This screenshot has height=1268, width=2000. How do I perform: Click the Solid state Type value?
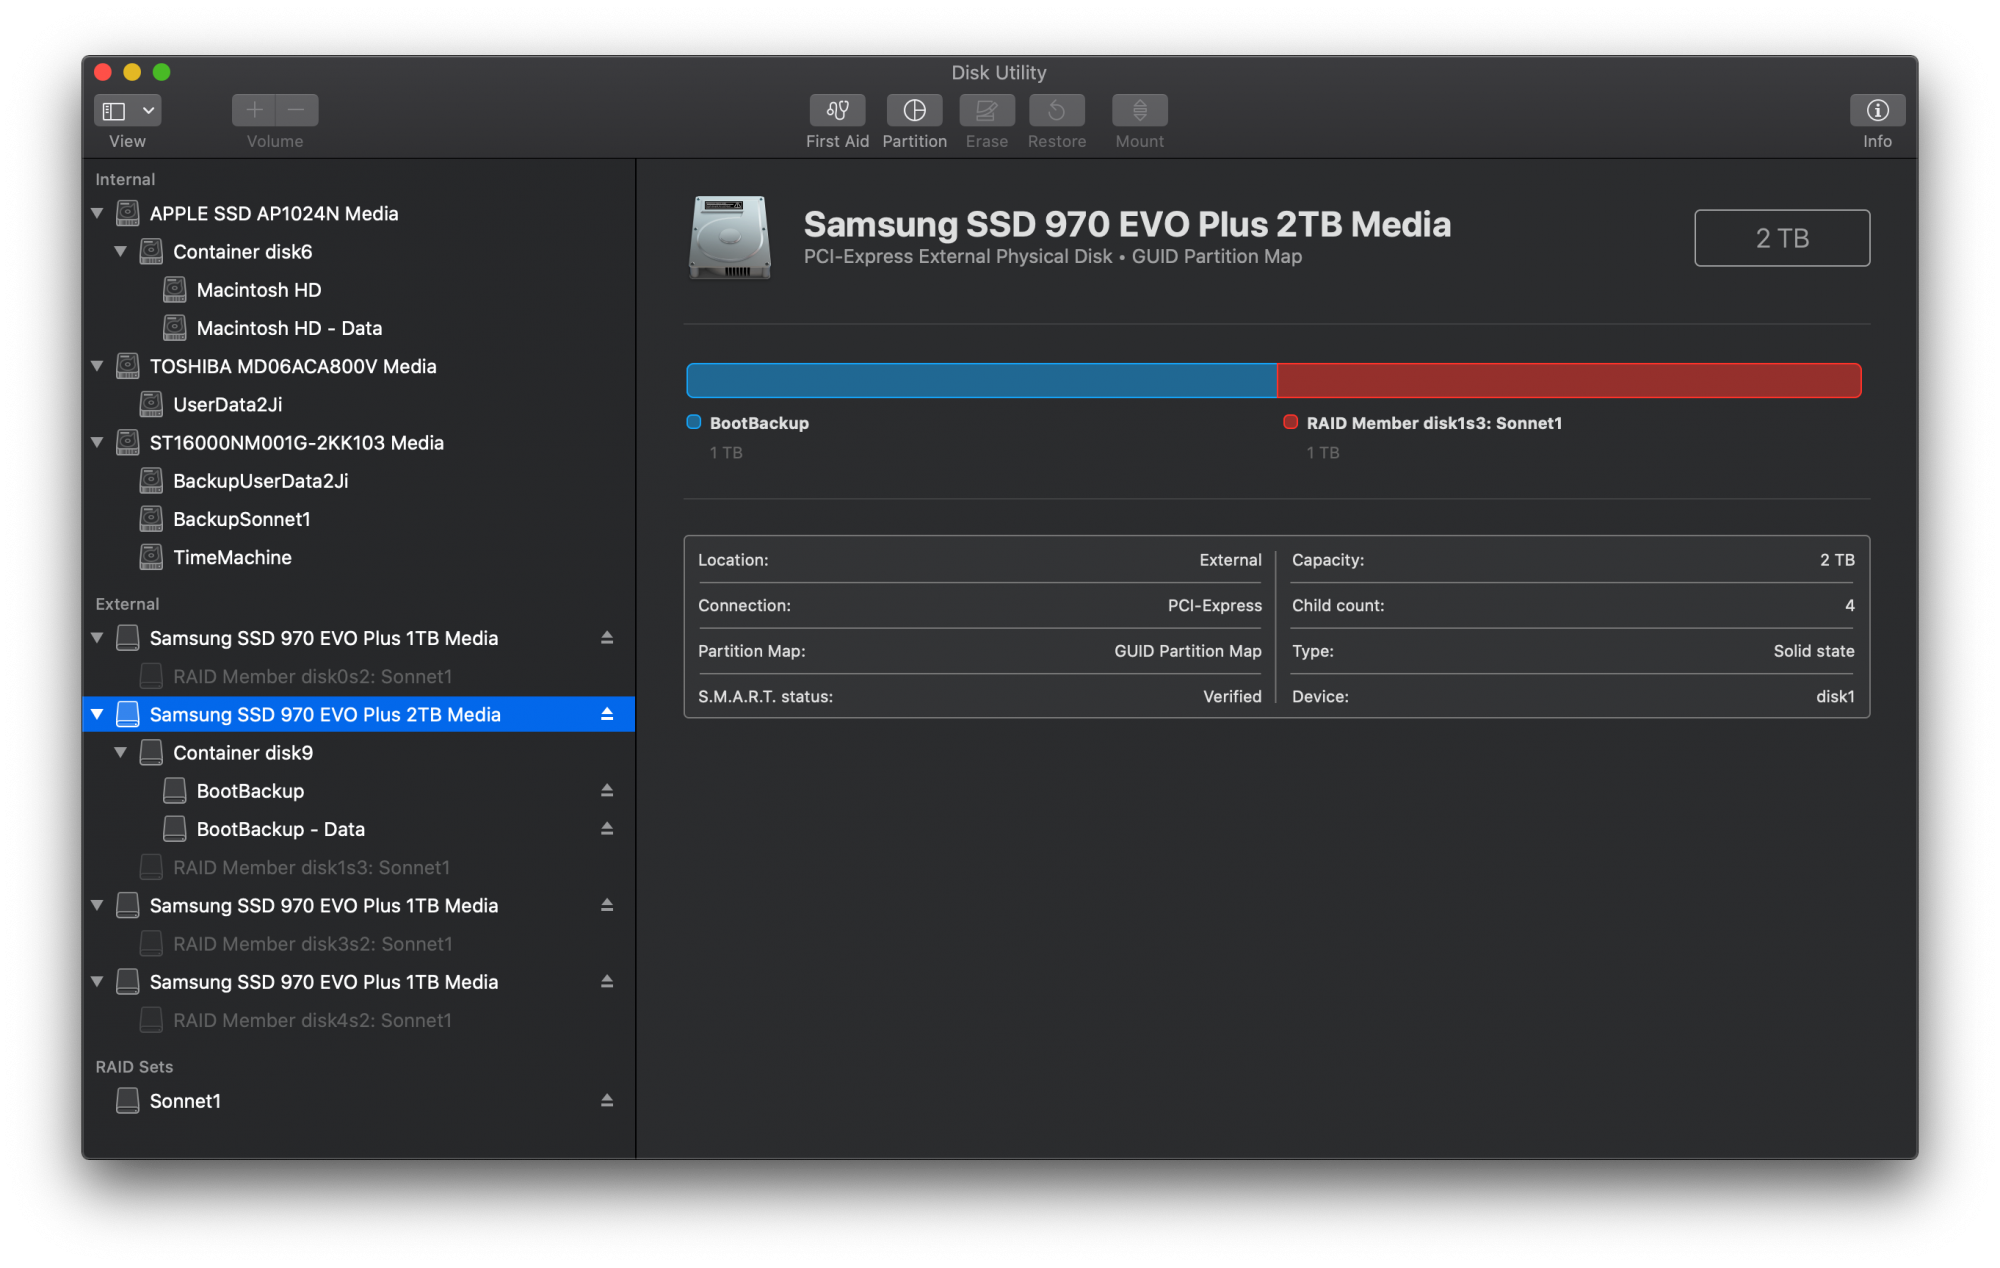tap(1814, 651)
